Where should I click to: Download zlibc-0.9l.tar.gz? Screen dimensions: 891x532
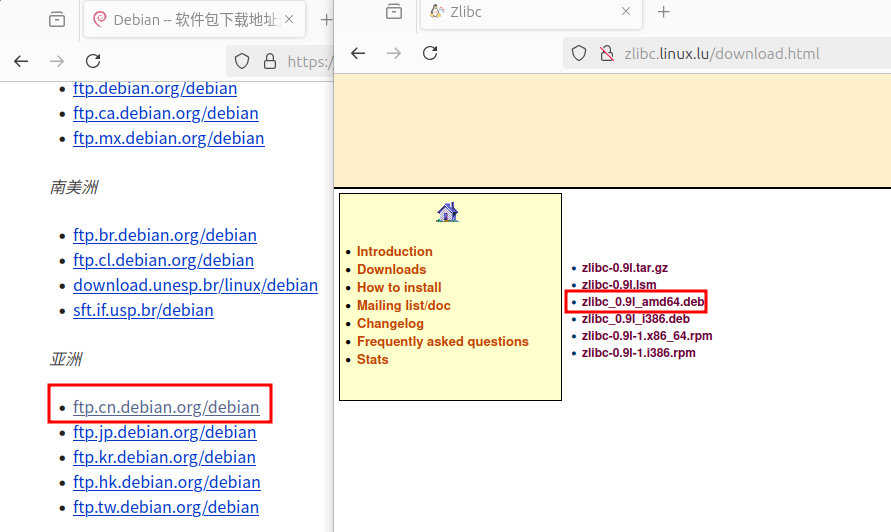[x=624, y=268]
